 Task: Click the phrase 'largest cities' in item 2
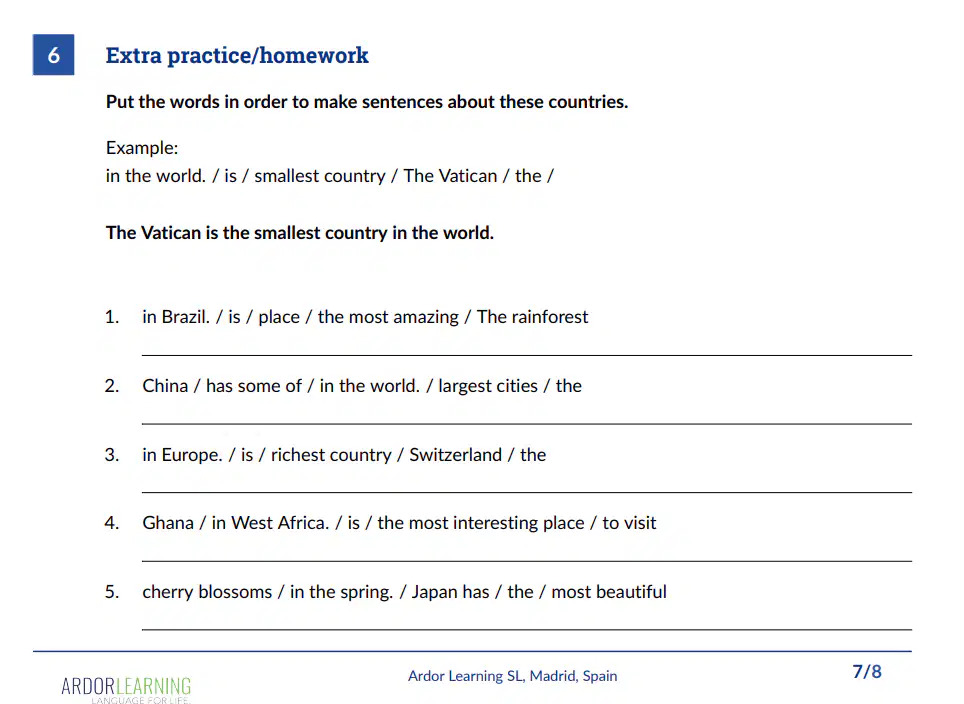[488, 386]
